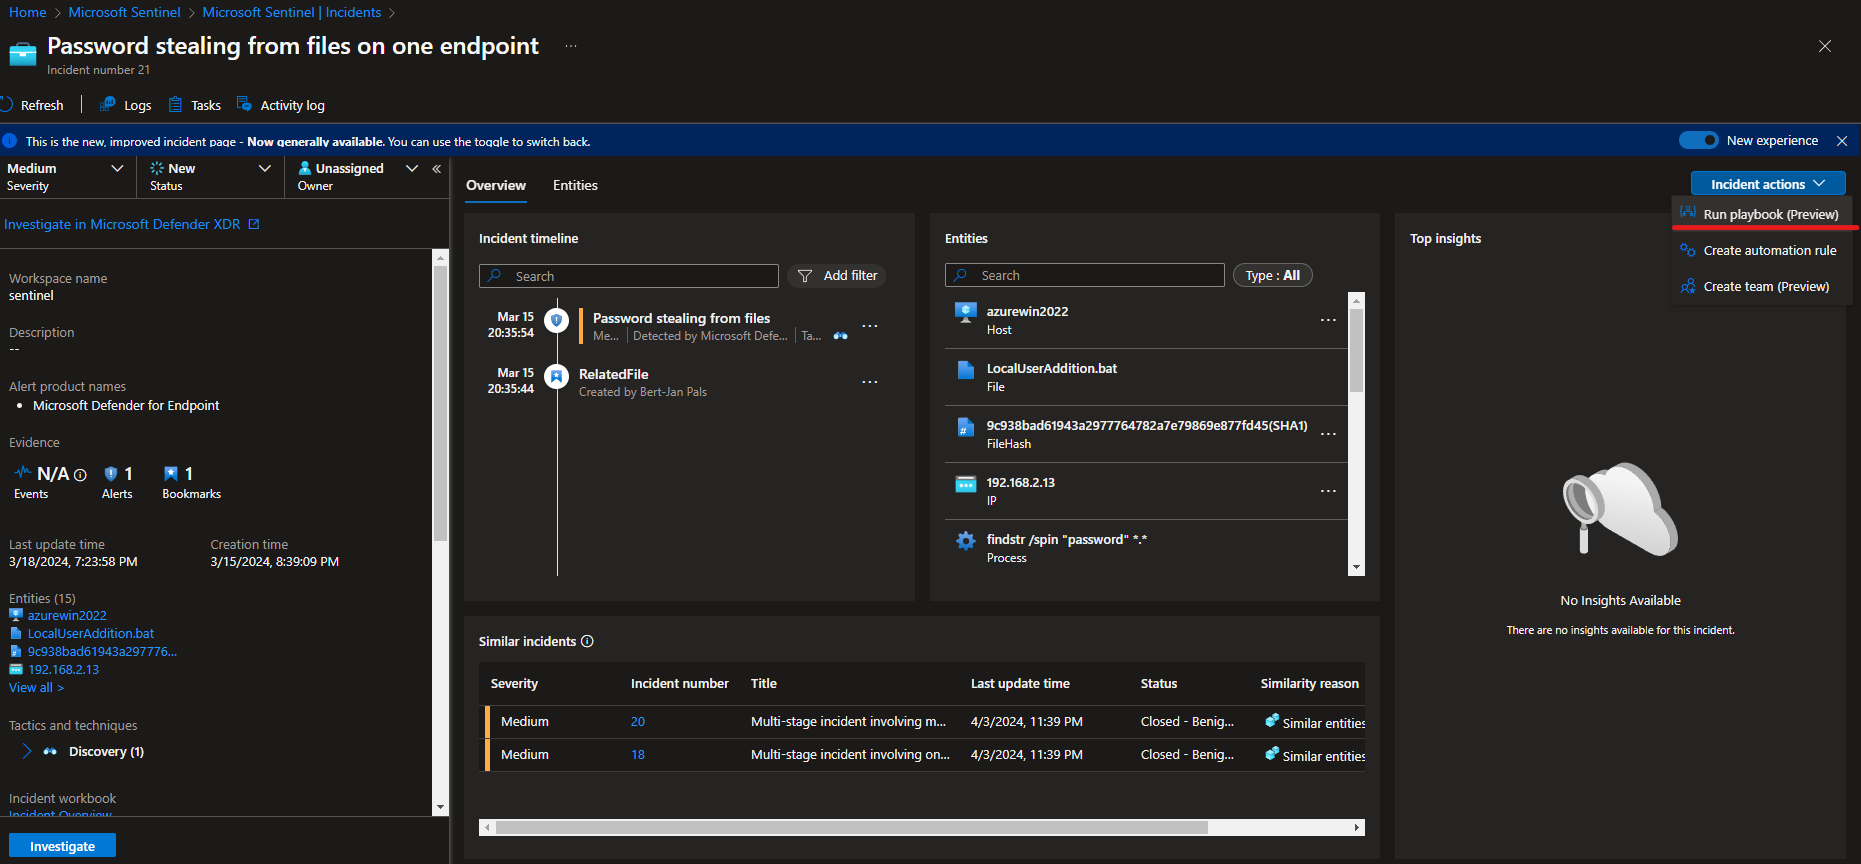Select Create automation rule
This screenshot has height=864, width=1861.
(x=1761, y=250)
